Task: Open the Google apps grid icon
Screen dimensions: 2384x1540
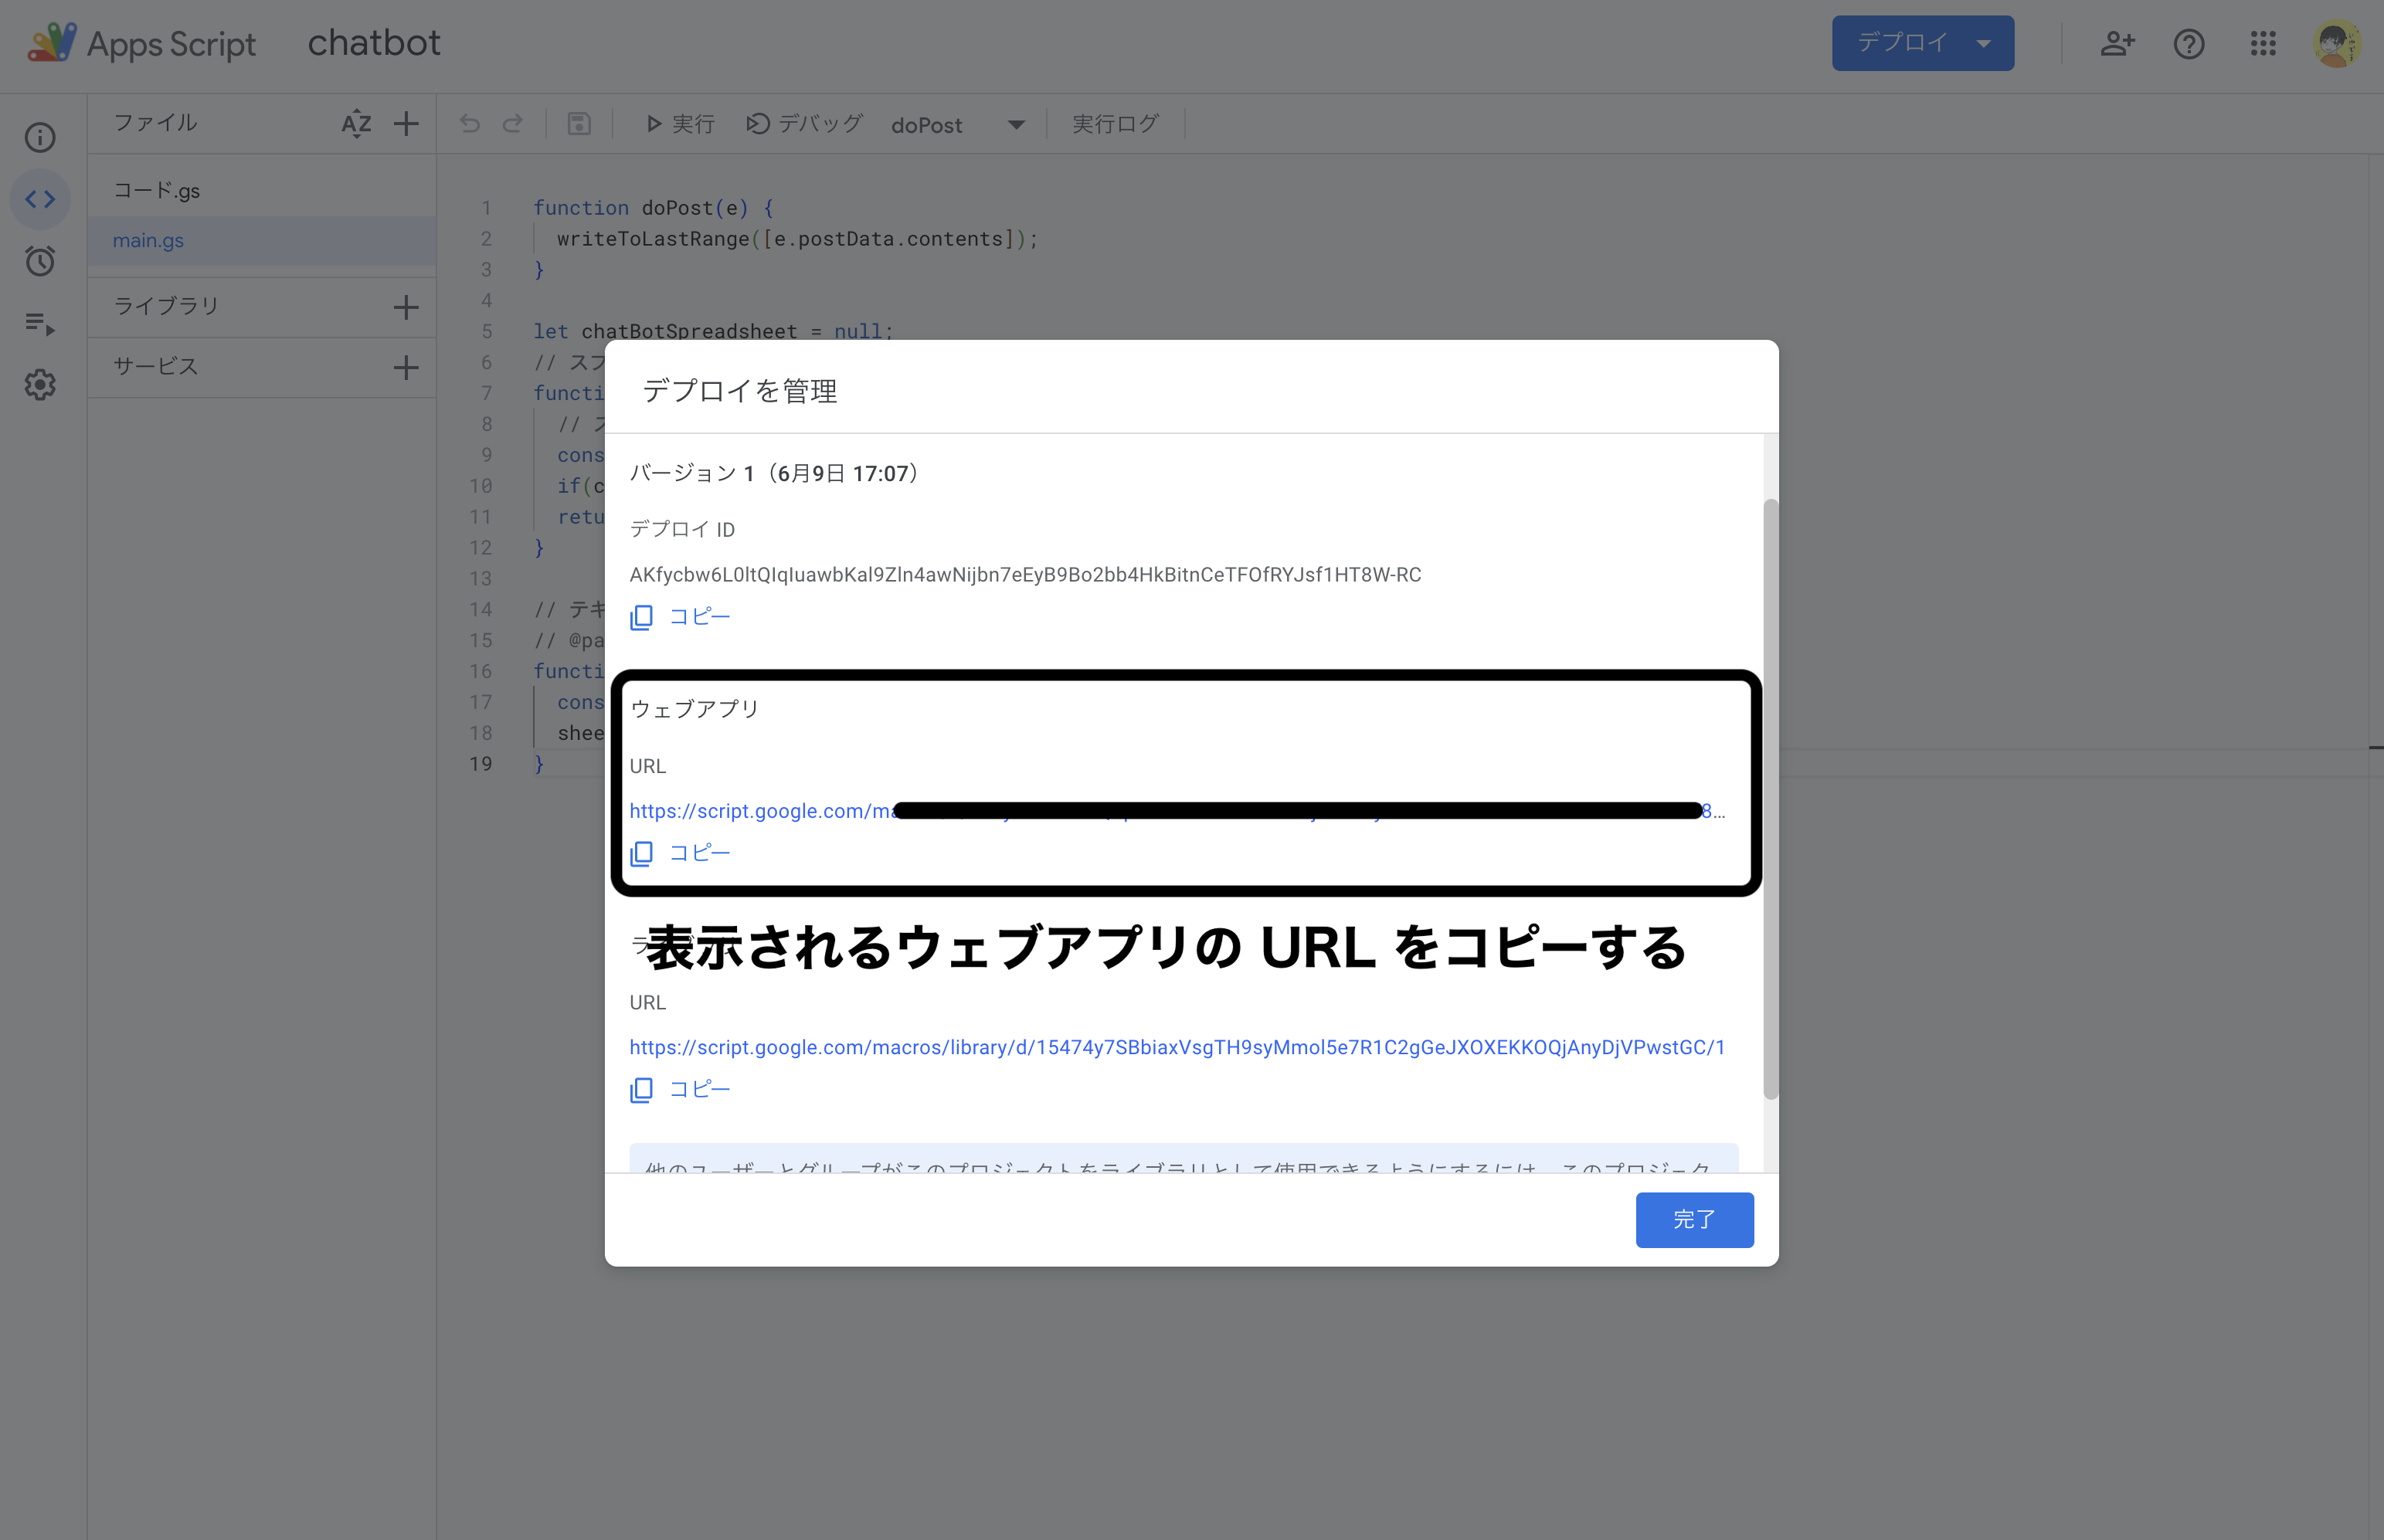Action: 2263,43
